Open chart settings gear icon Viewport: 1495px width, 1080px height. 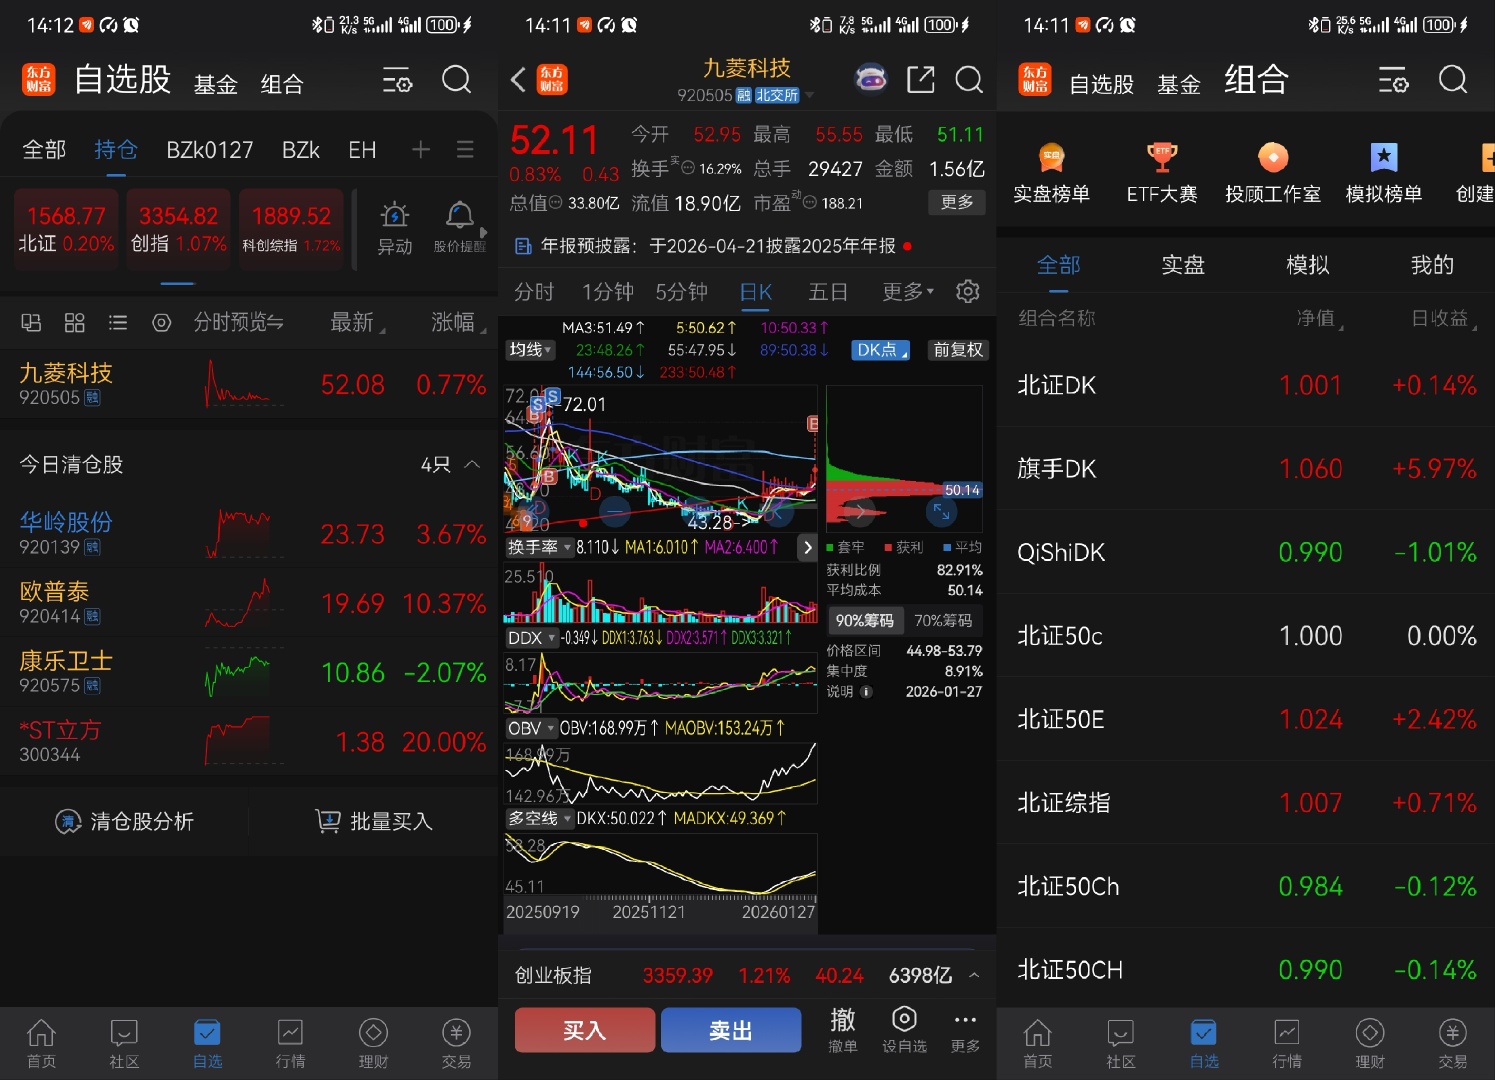click(x=967, y=291)
